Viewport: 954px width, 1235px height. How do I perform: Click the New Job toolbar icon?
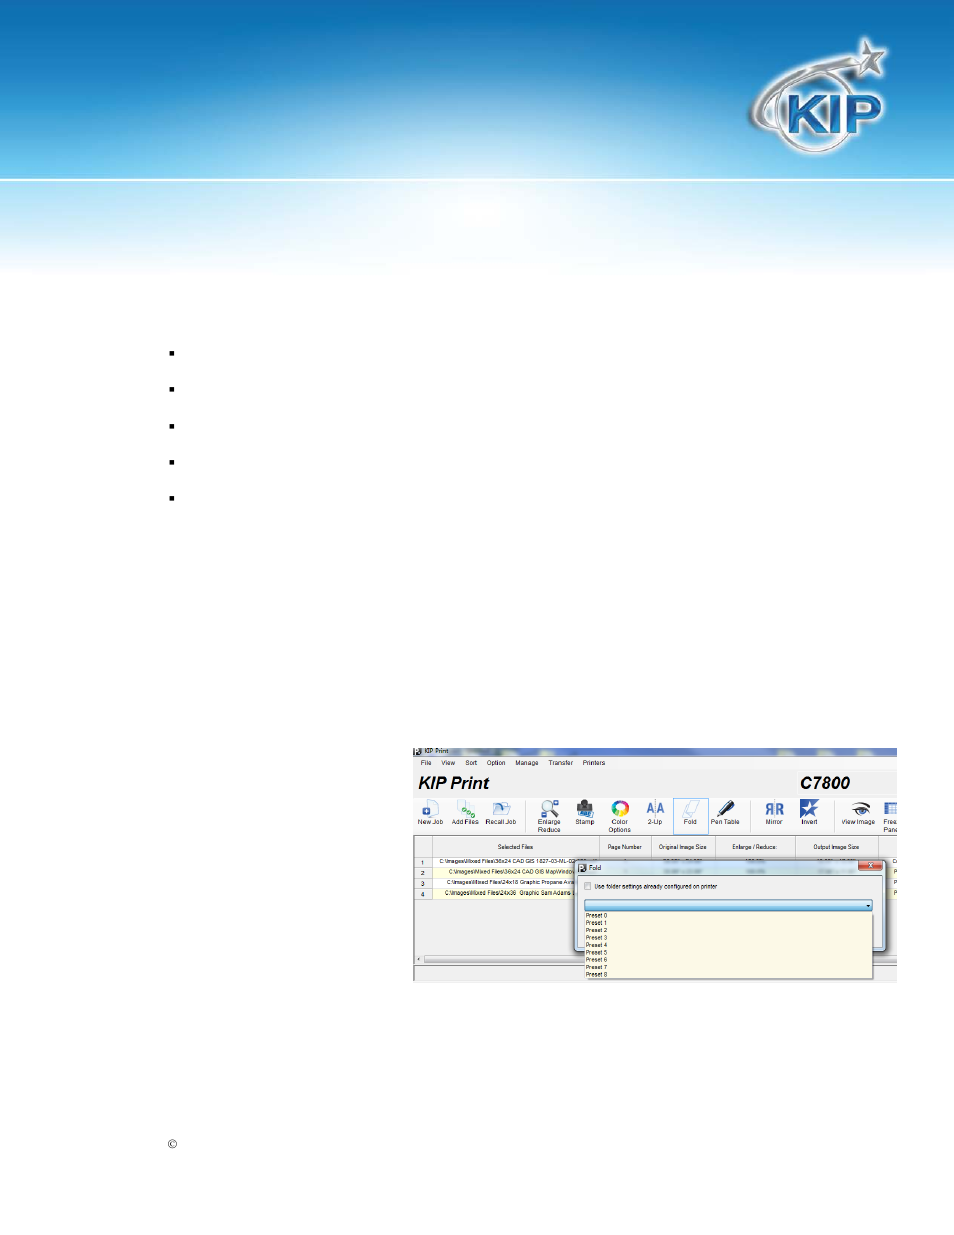(x=430, y=813)
